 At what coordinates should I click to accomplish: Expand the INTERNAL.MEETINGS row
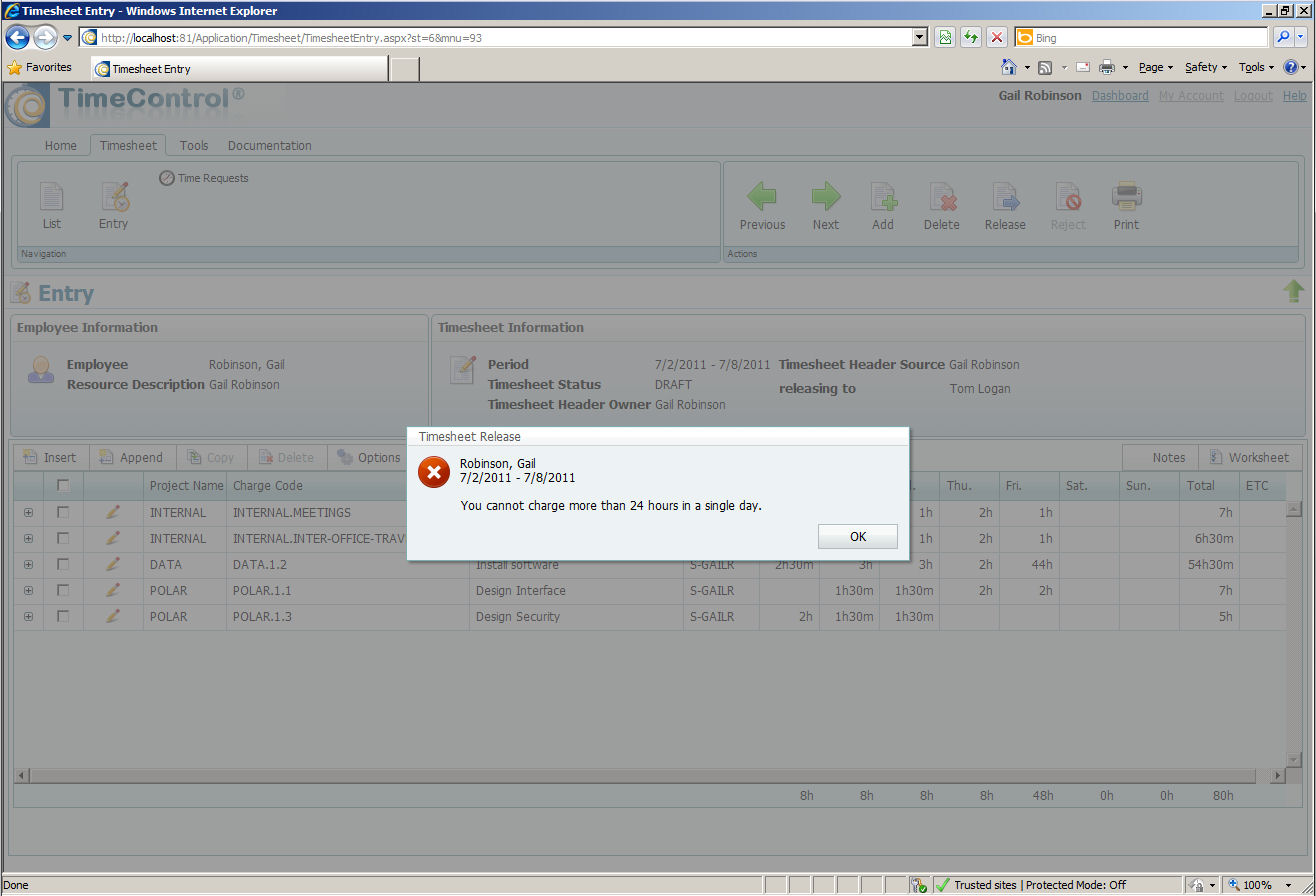28,512
